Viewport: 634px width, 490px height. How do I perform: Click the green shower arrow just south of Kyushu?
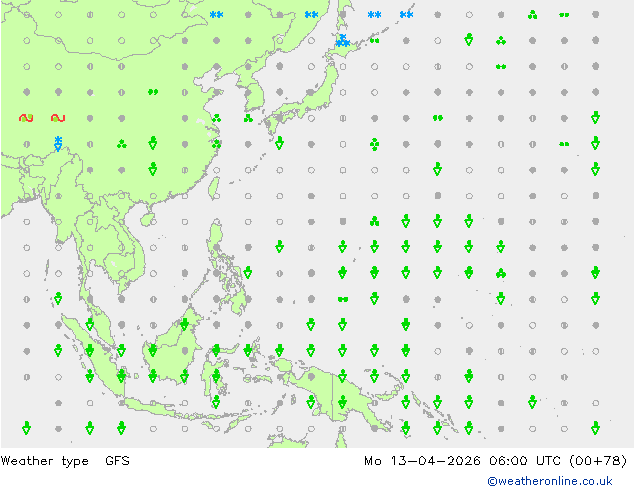pyautogui.click(x=279, y=143)
